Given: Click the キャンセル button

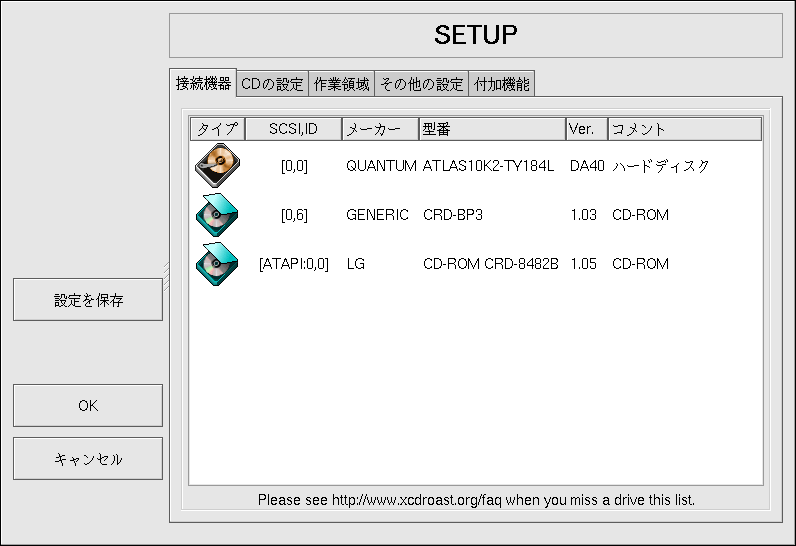Looking at the screenshot, I should coord(88,459).
